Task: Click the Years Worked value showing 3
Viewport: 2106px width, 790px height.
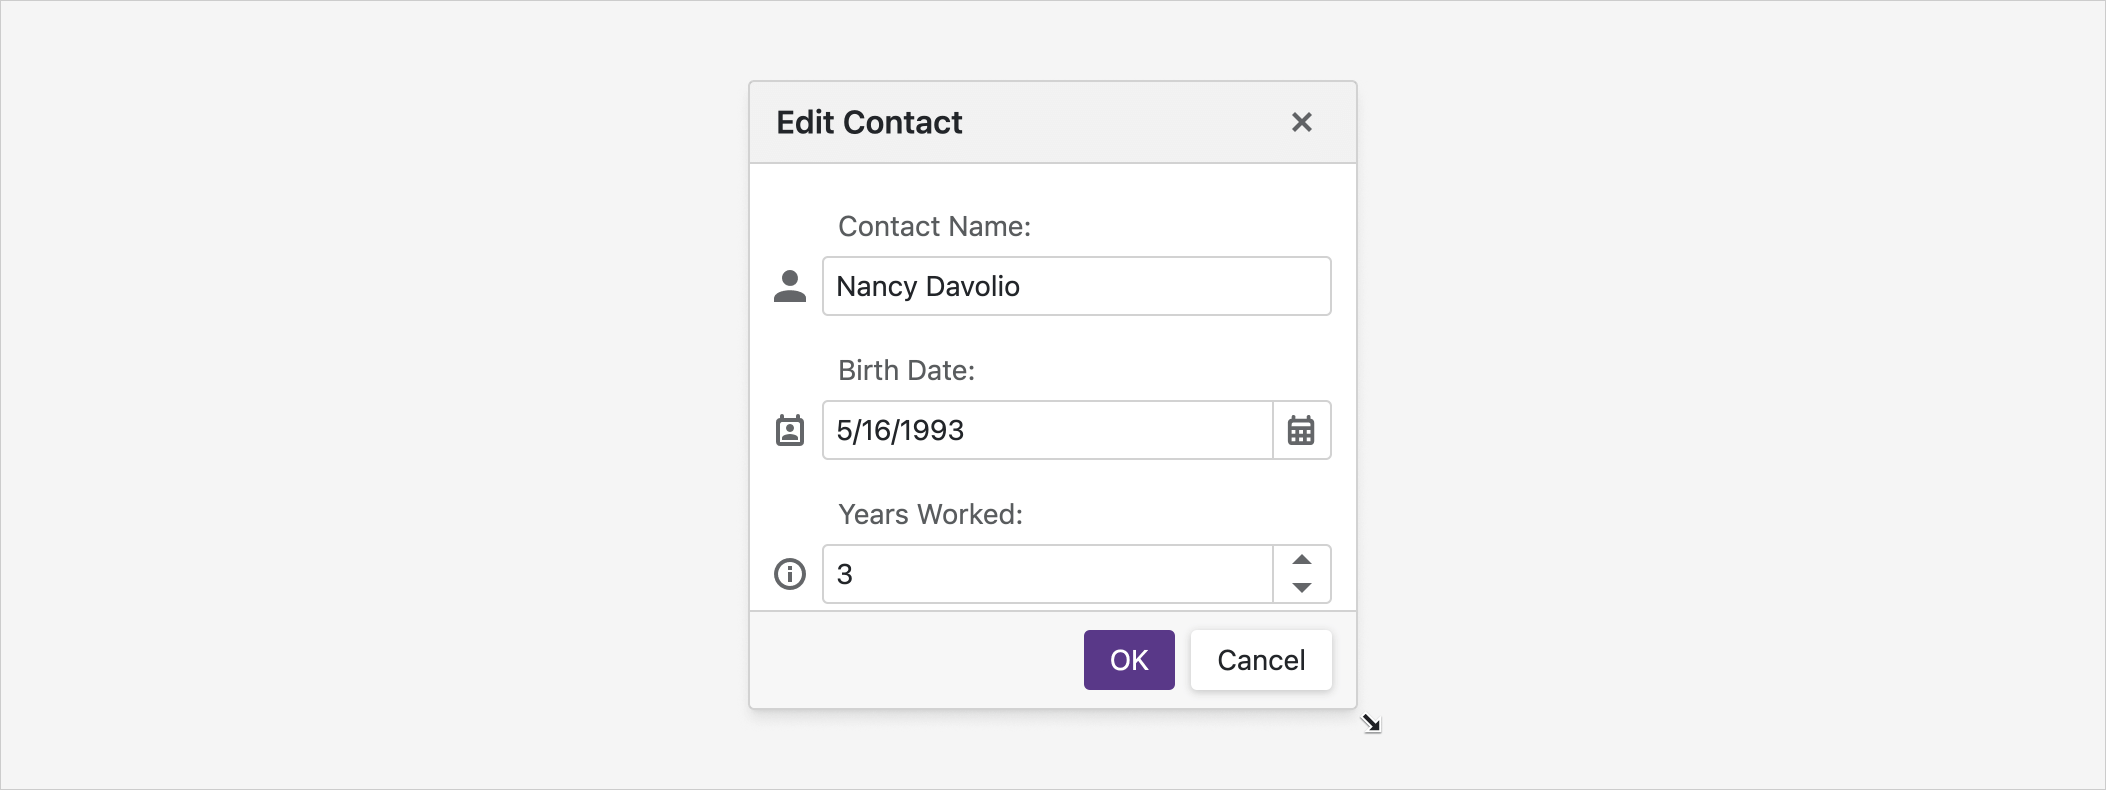Action: click(845, 573)
